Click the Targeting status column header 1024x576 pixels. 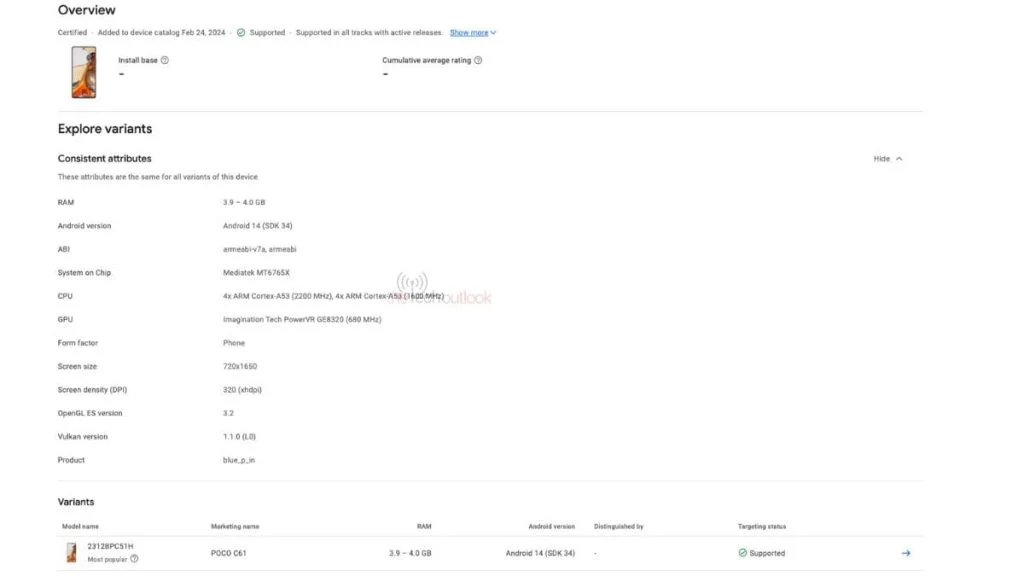(x=761, y=526)
